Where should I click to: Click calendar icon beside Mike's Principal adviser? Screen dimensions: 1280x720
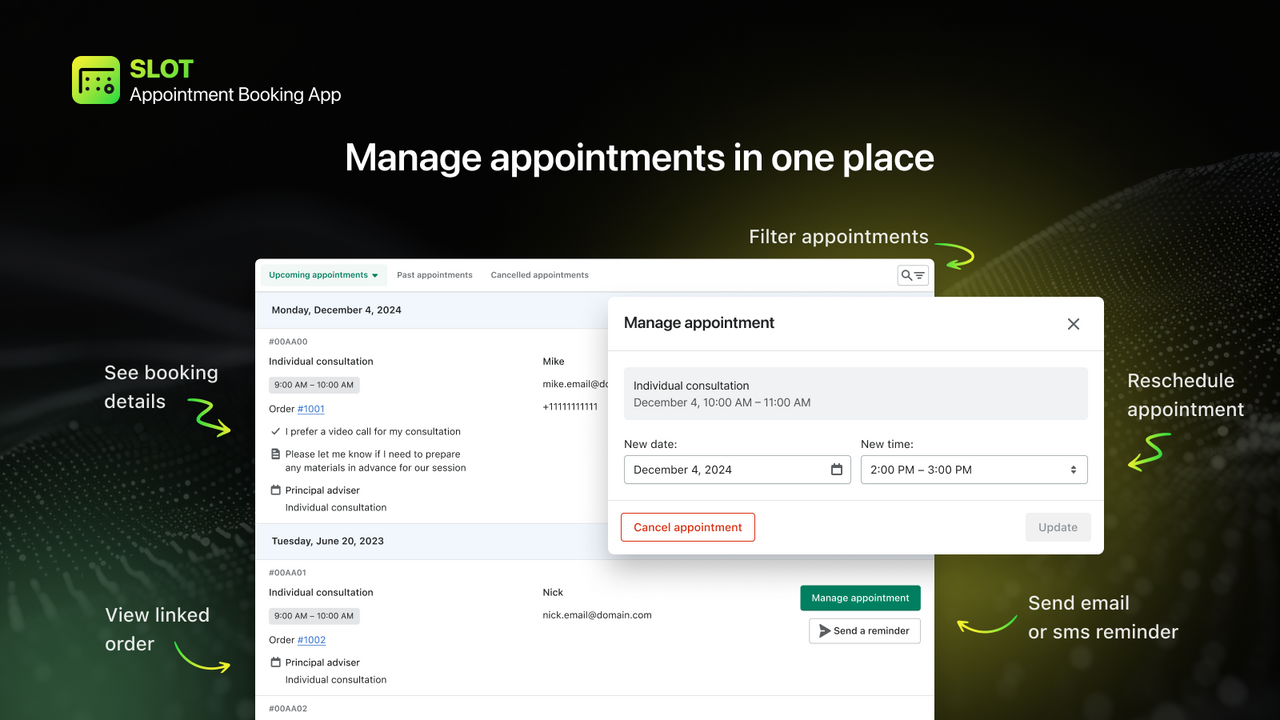coord(276,490)
